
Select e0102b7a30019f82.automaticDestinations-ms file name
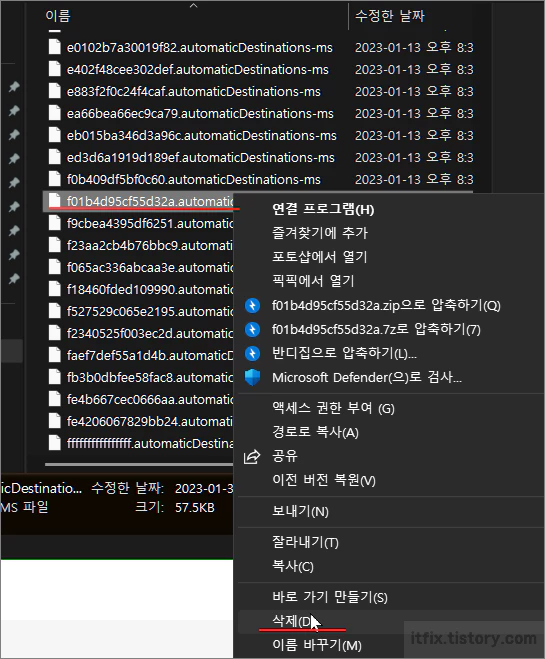(x=200, y=47)
